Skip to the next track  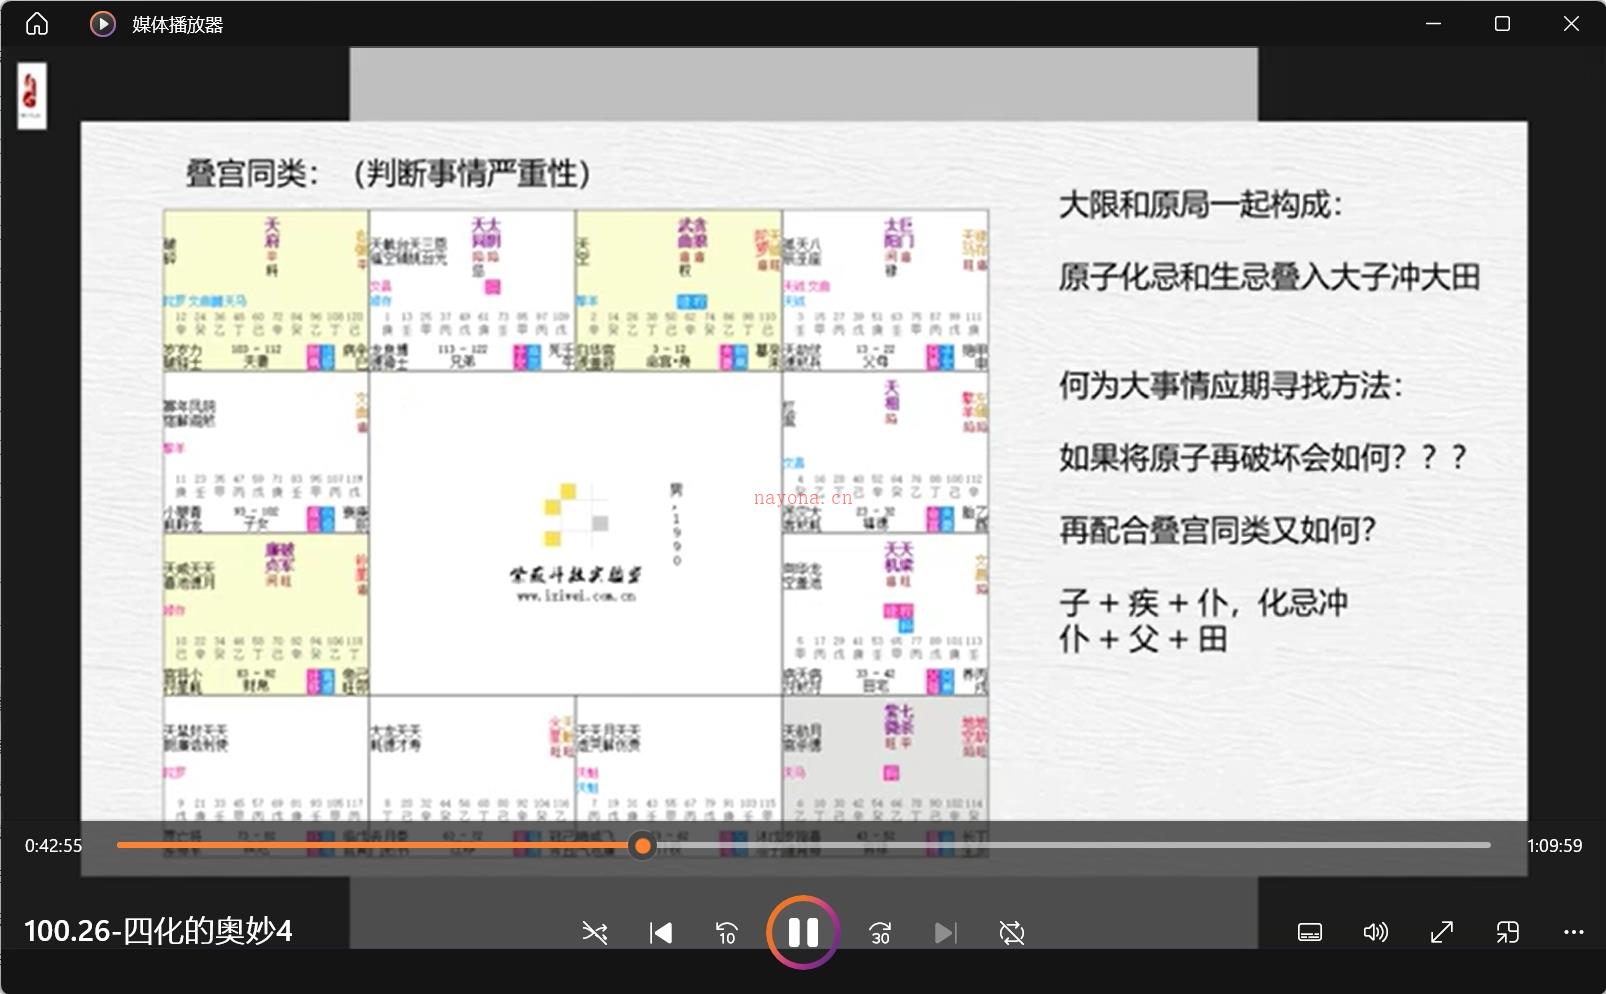[x=945, y=933]
